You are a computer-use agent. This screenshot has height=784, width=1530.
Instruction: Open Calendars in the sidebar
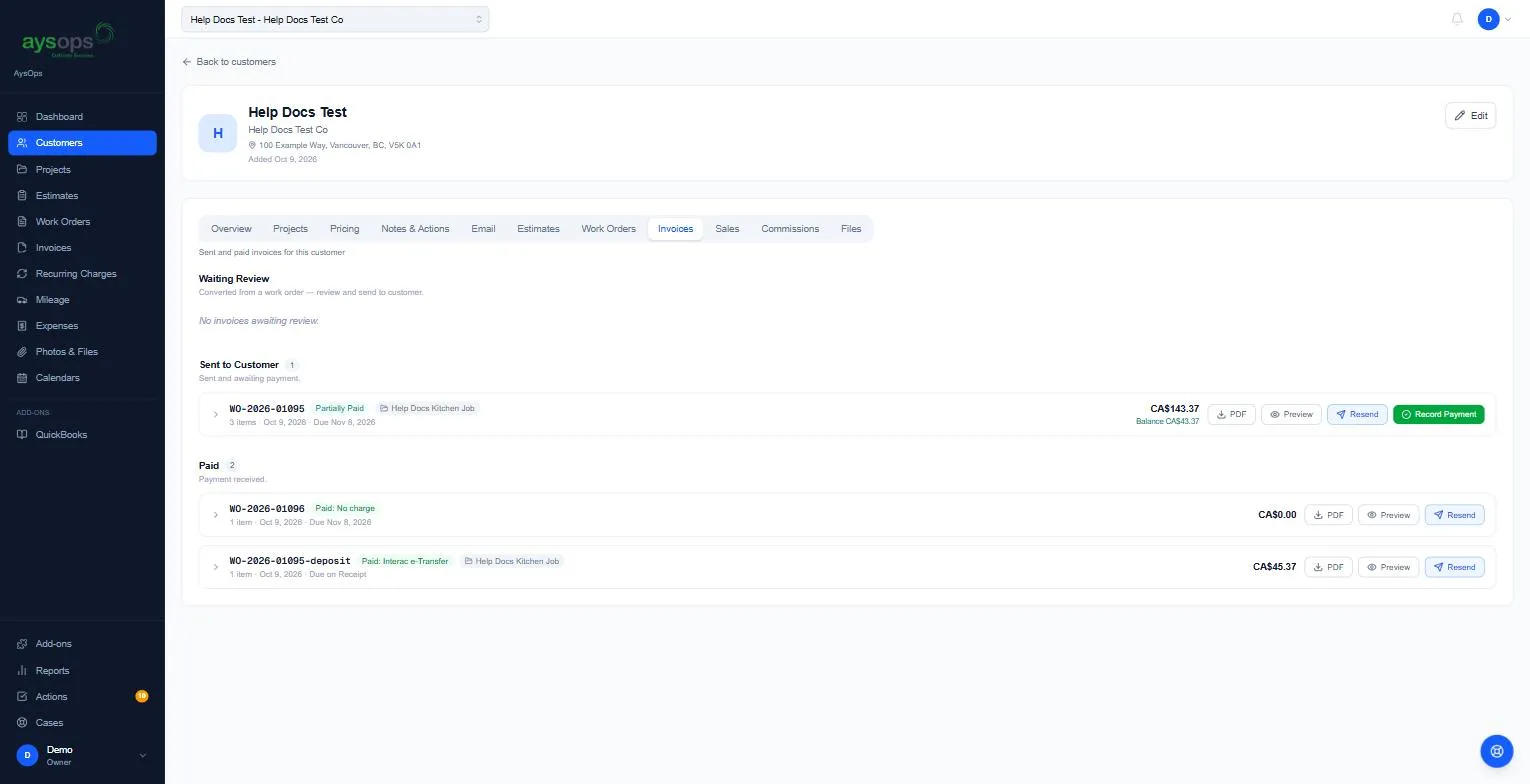(82, 378)
